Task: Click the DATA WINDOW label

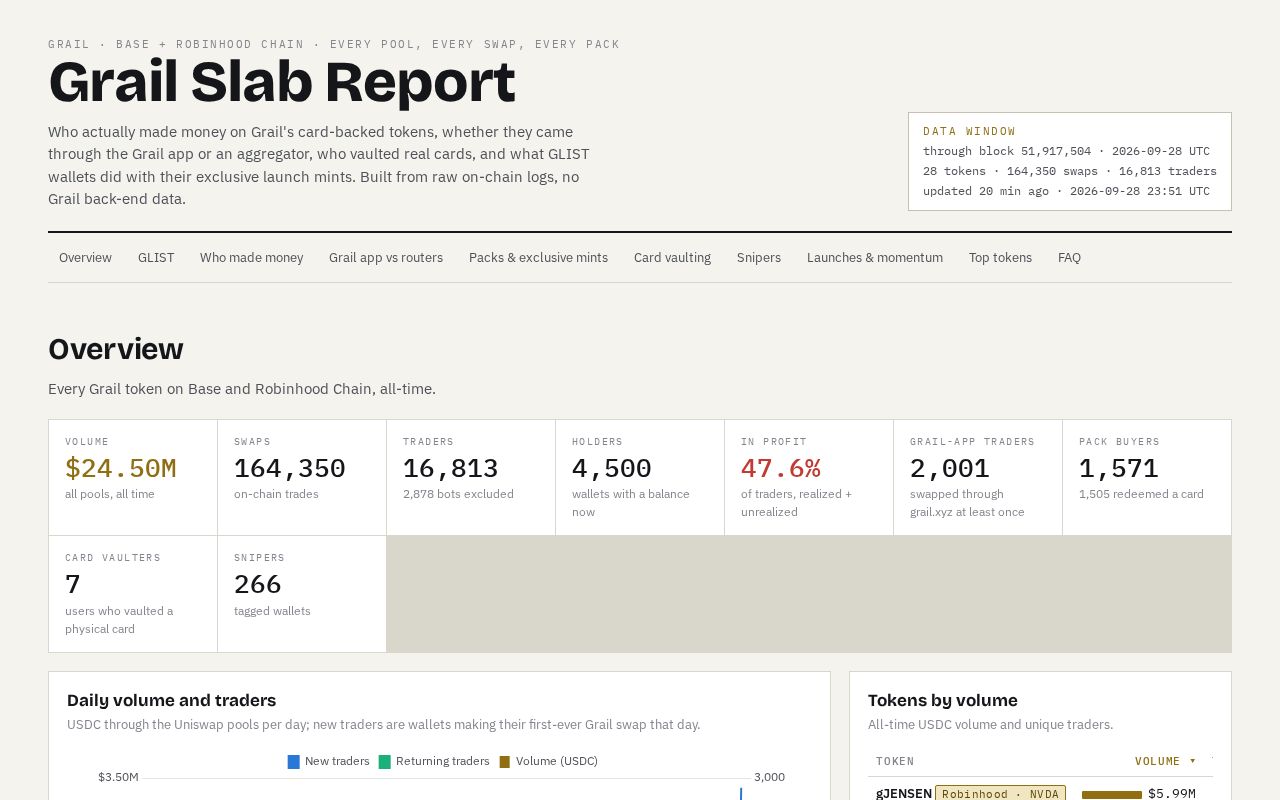Action: click(969, 131)
